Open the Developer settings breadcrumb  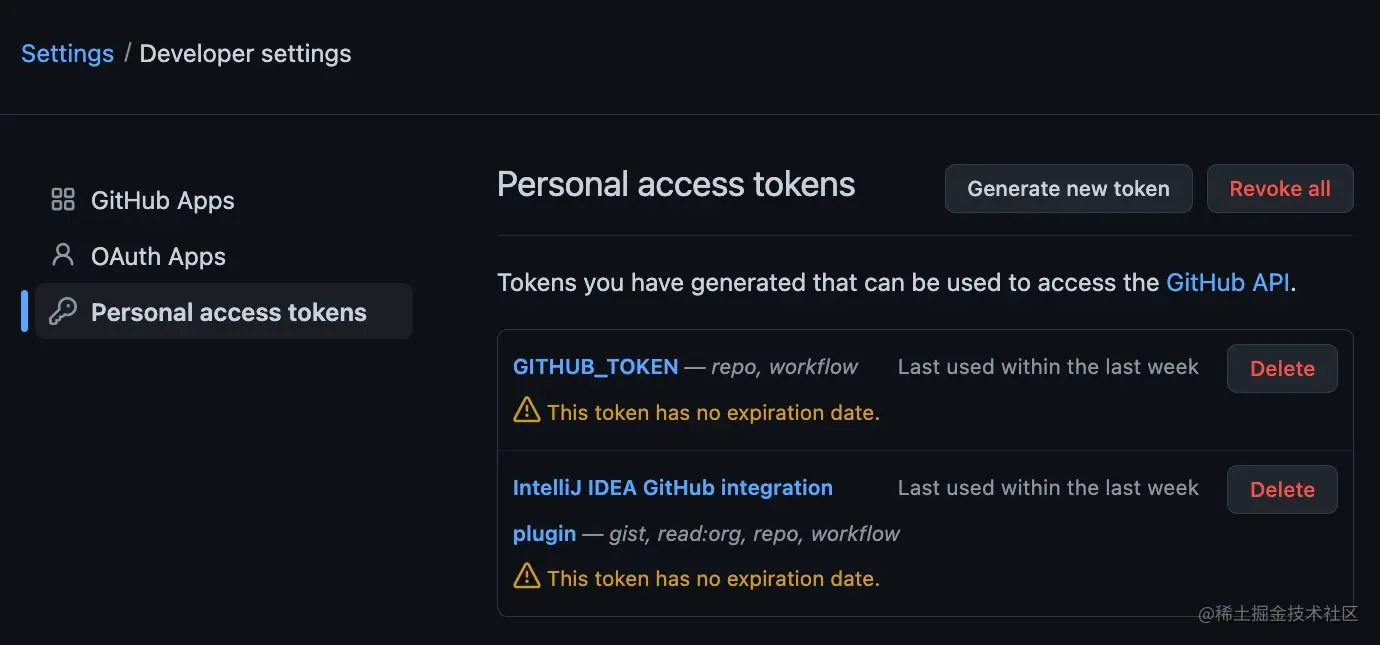click(245, 53)
